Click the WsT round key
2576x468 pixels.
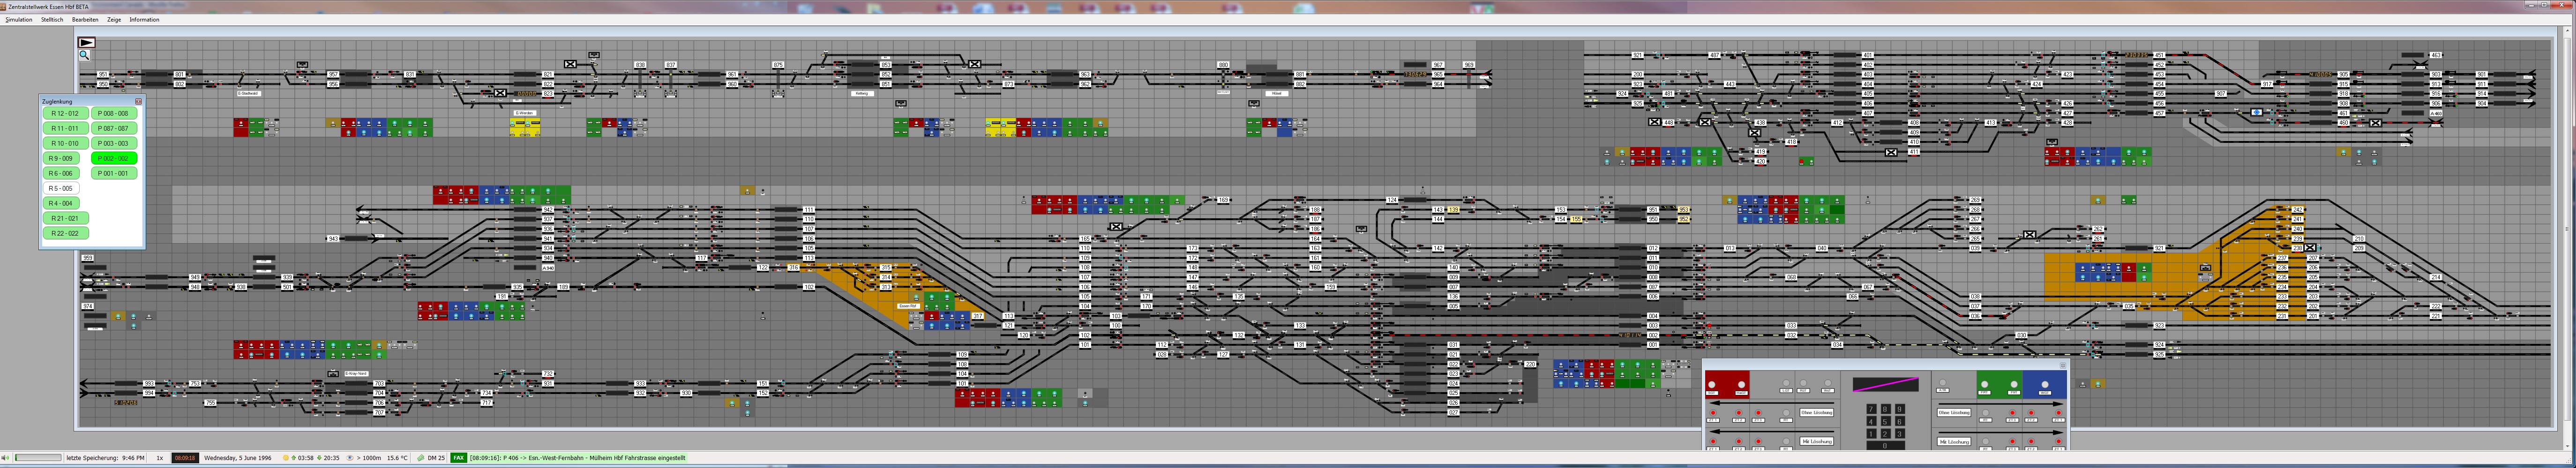[x=1828, y=383]
